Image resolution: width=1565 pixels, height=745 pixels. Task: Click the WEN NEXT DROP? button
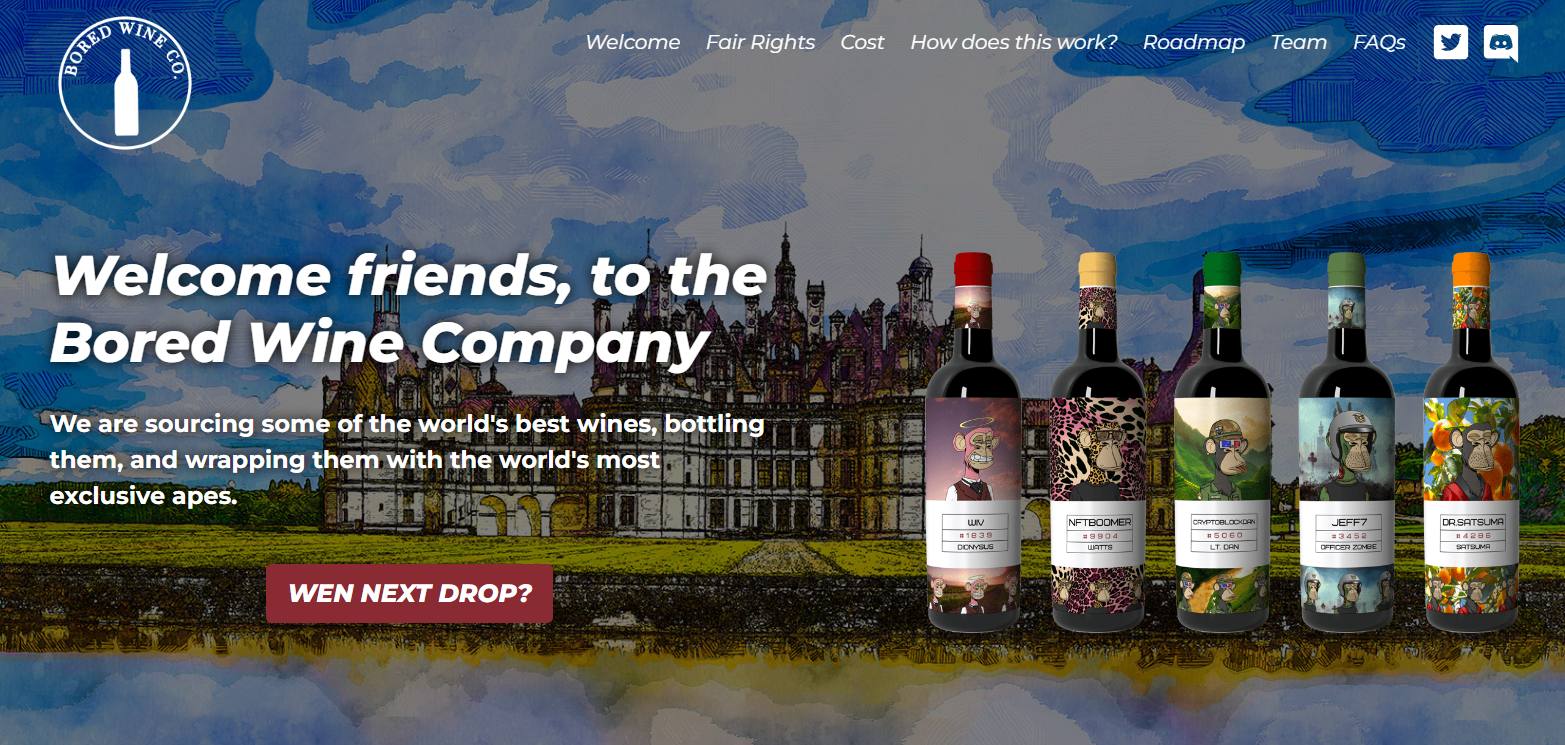[409, 593]
